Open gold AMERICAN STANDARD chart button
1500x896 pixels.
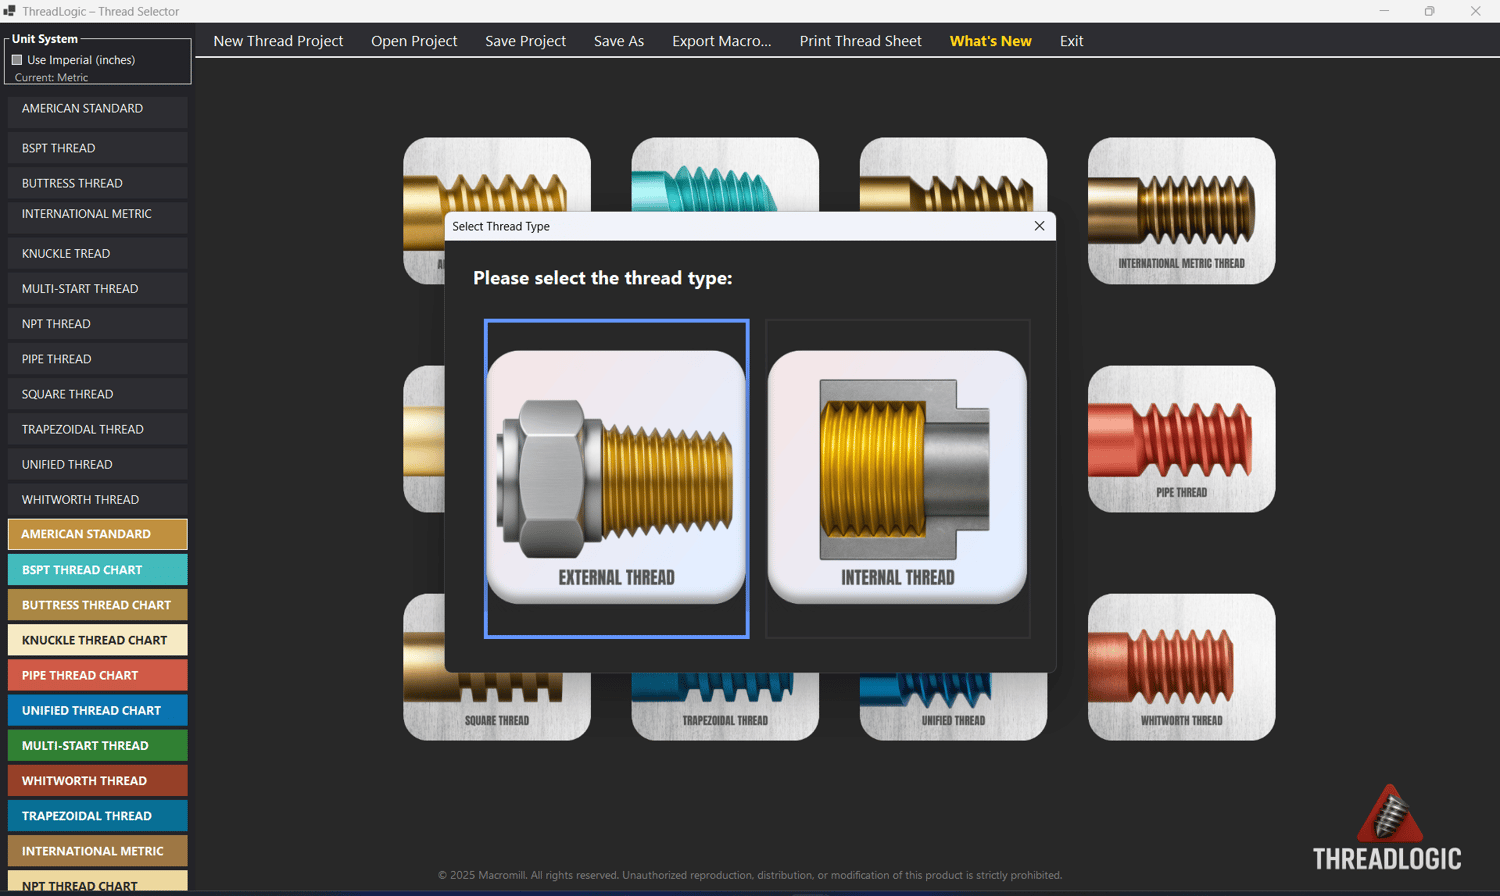(x=97, y=534)
